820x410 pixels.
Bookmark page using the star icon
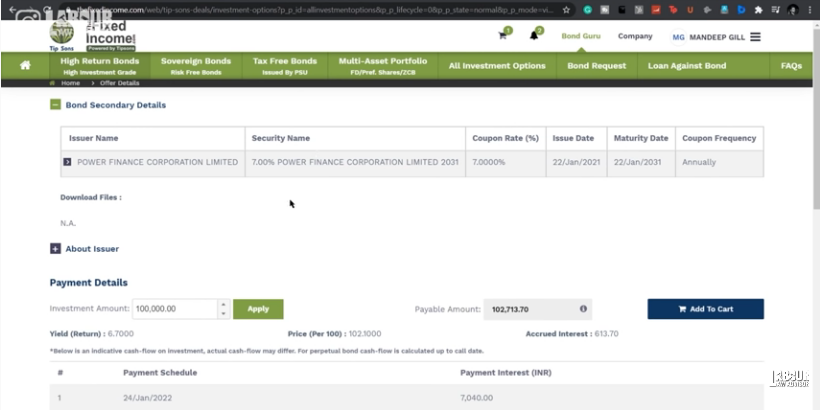566,9
